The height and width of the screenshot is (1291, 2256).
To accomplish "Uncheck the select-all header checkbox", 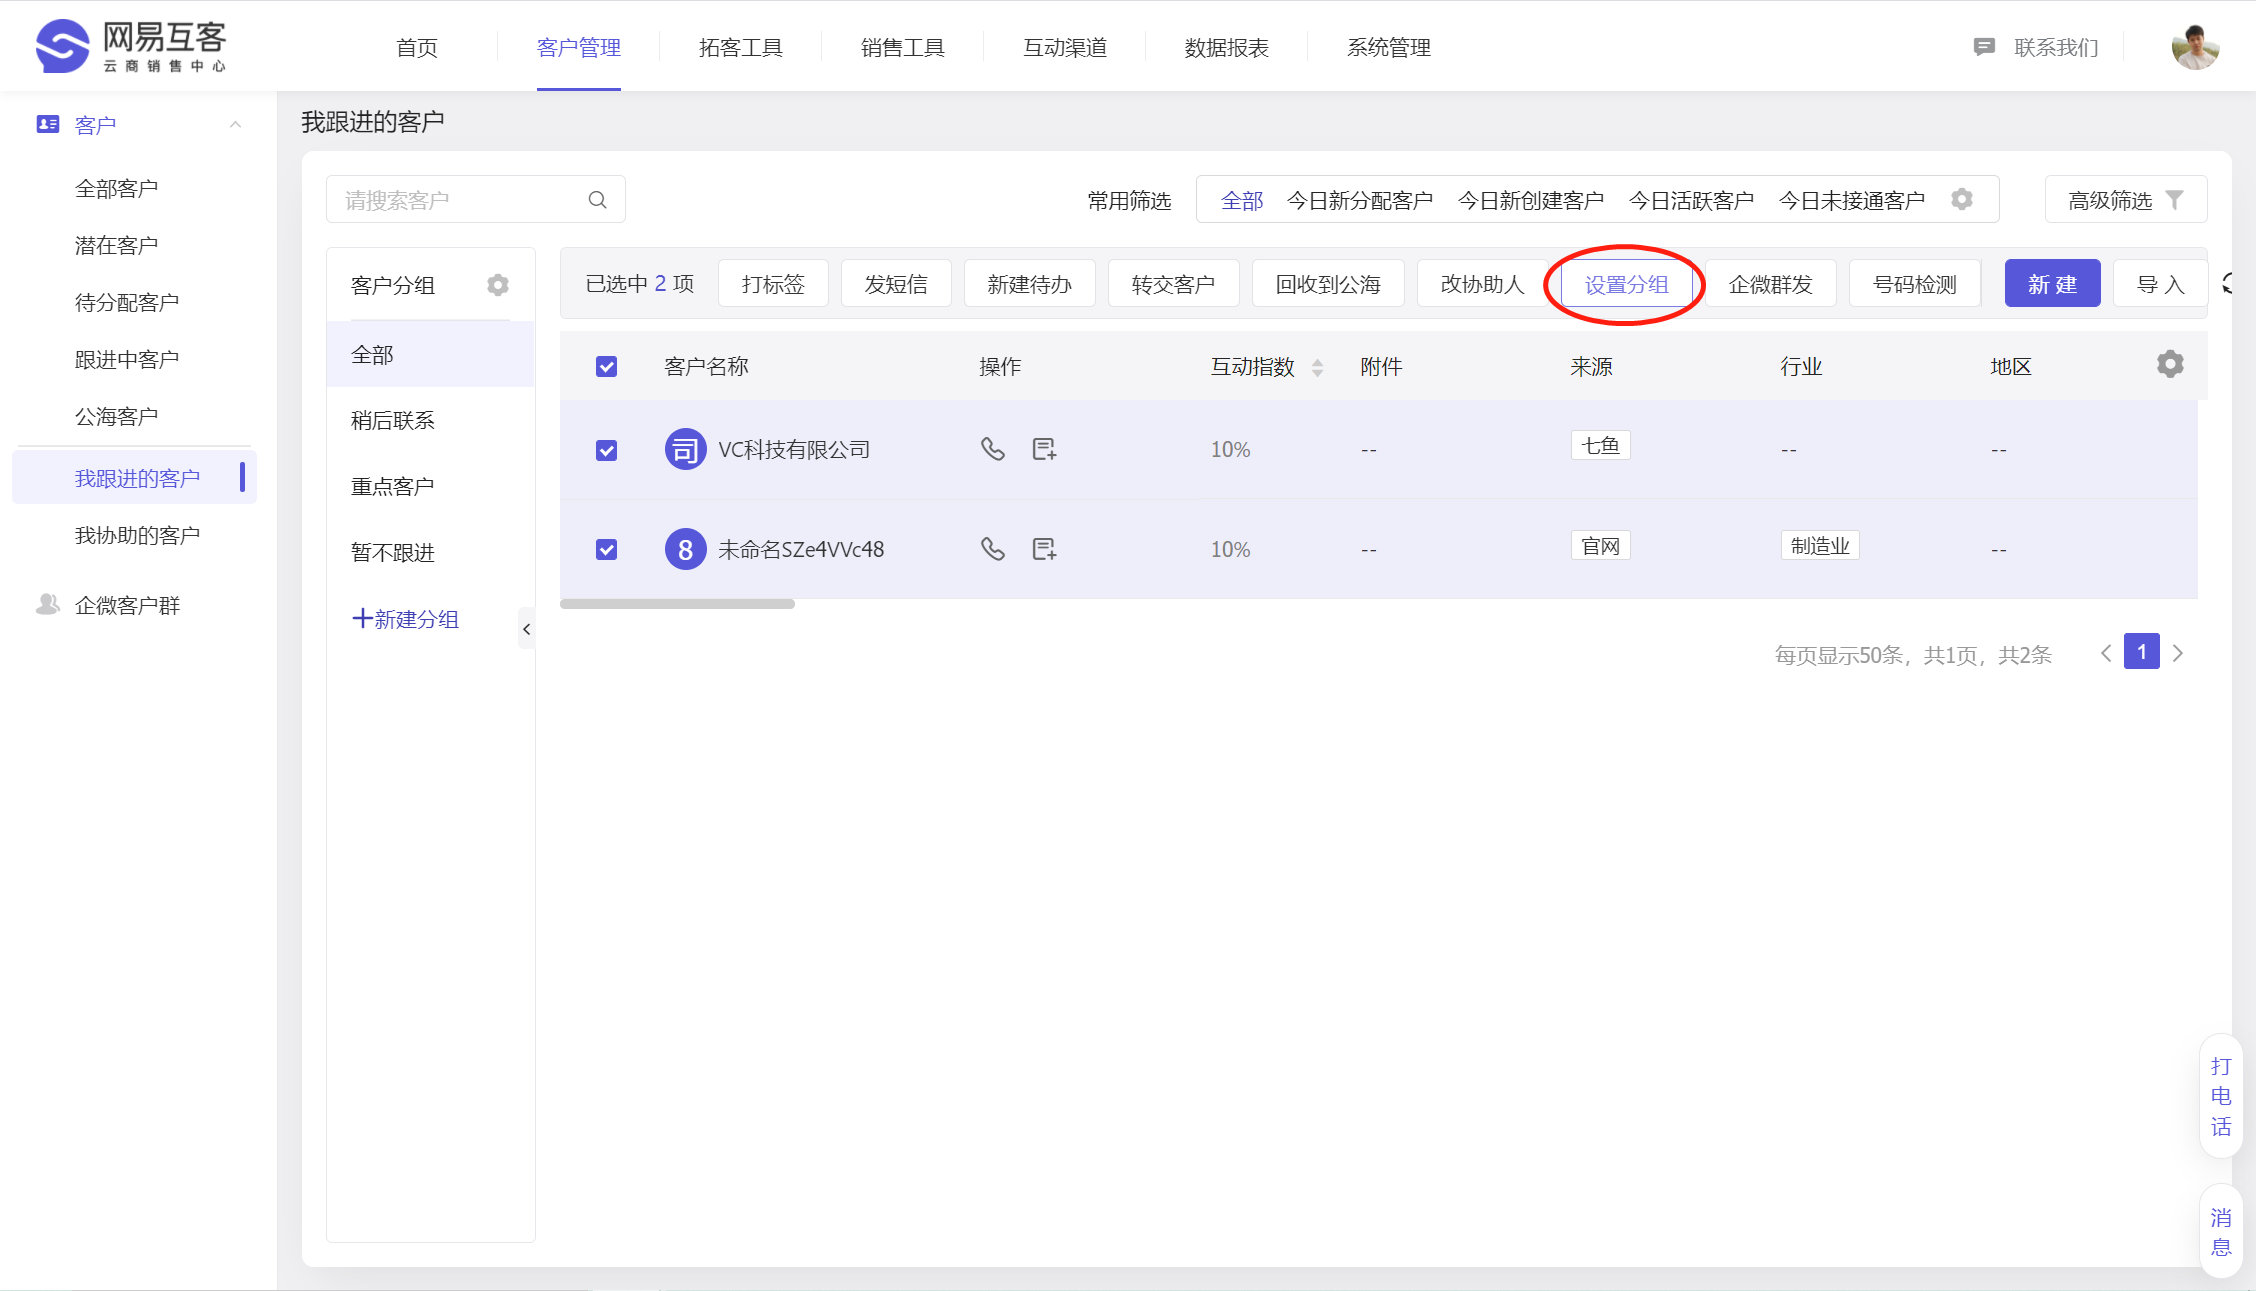I will coord(606,366).
